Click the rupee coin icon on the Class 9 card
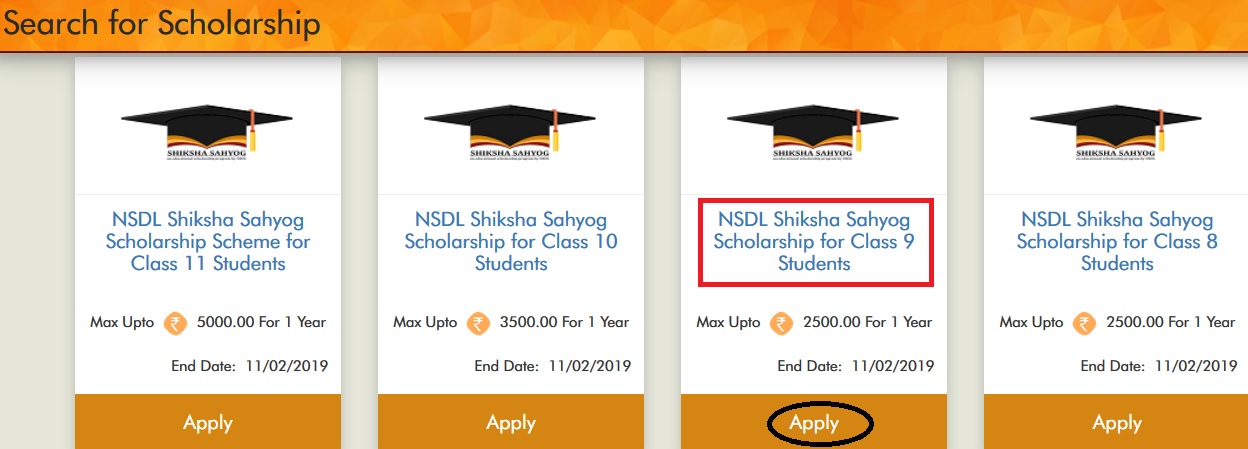1248x449 pixels. (781, 323)
